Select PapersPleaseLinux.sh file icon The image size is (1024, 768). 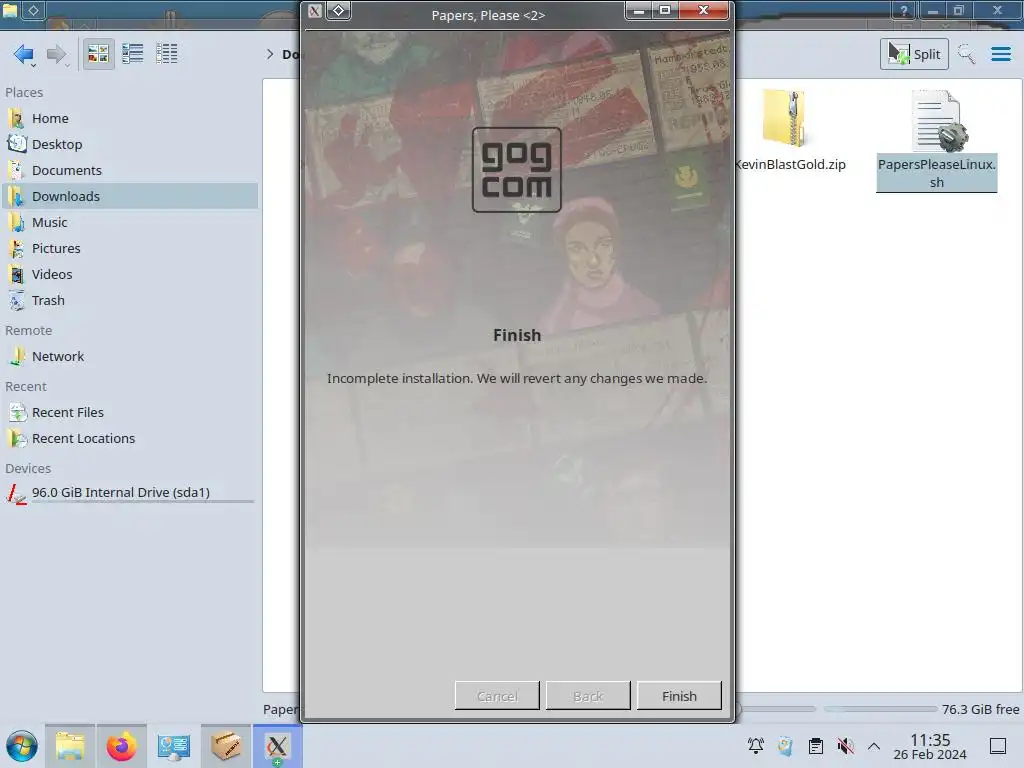(x=938, y=120)
